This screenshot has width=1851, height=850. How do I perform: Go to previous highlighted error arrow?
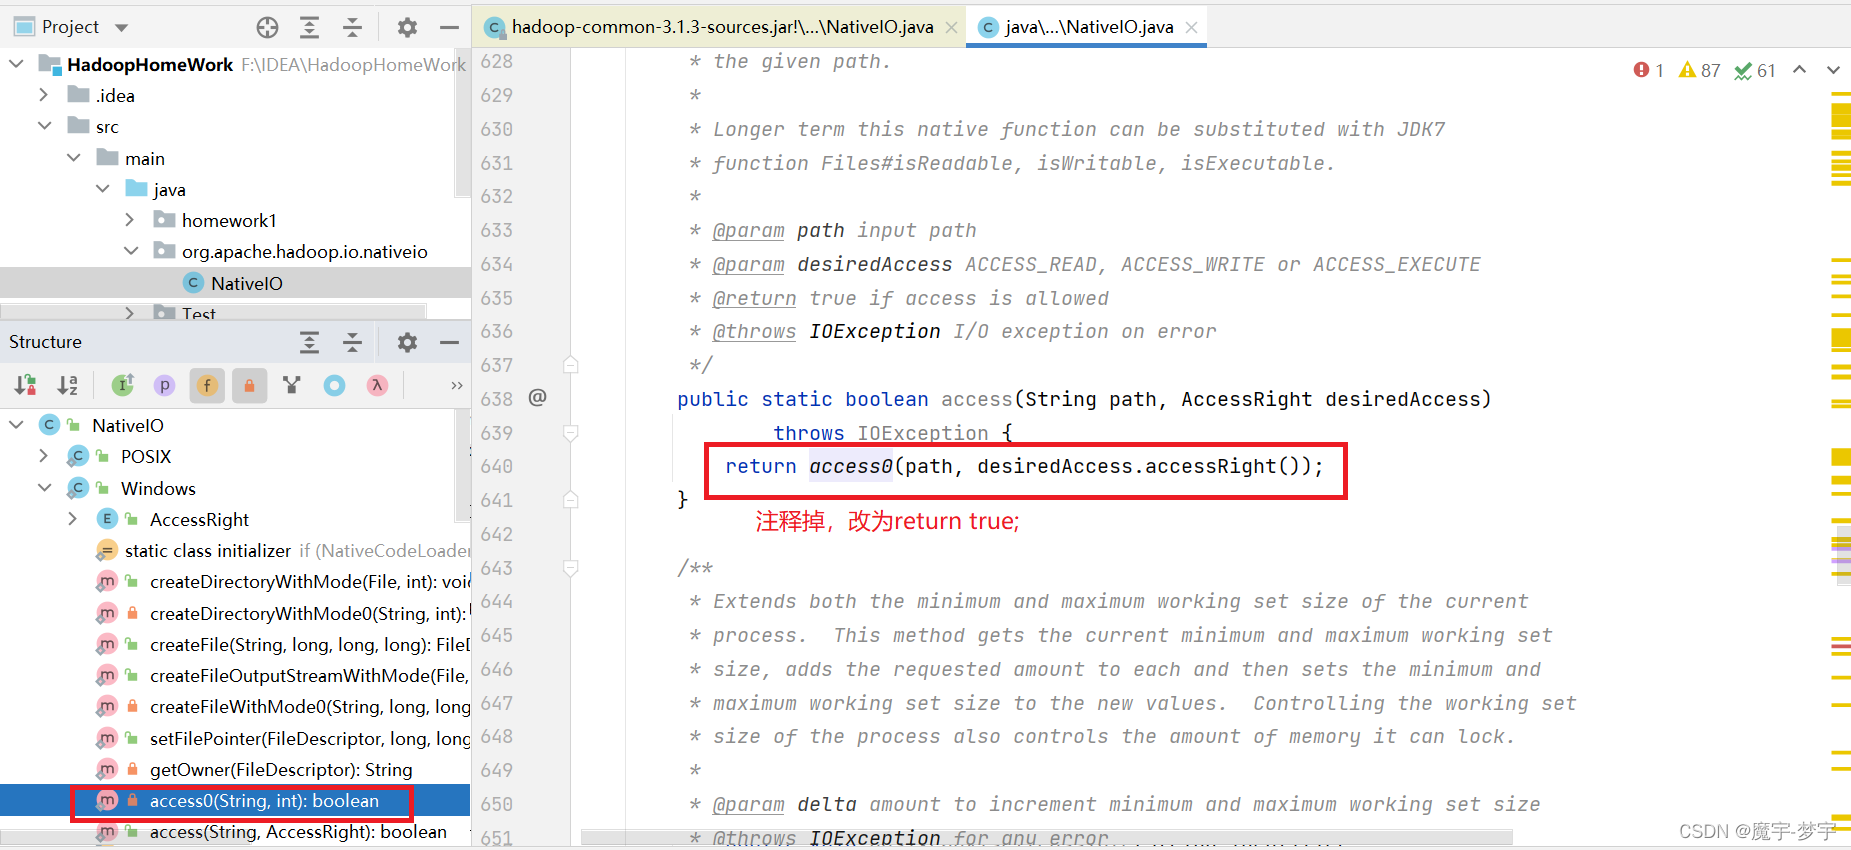pyautogui.click(x=1800, y=70)
